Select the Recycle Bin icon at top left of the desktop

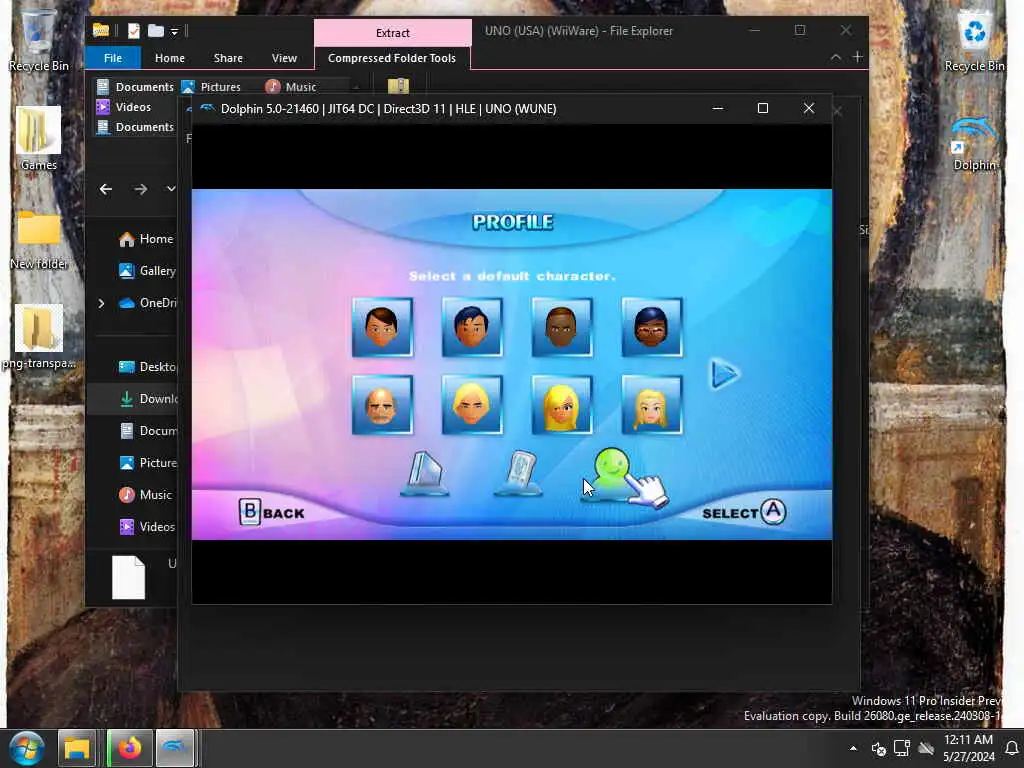pos(39,39)
